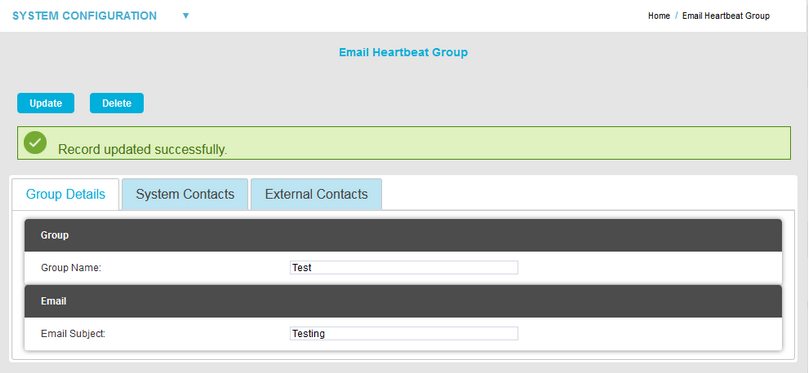Click the Update button
This screenshot has height=373, width=809.
pos(45,103)
